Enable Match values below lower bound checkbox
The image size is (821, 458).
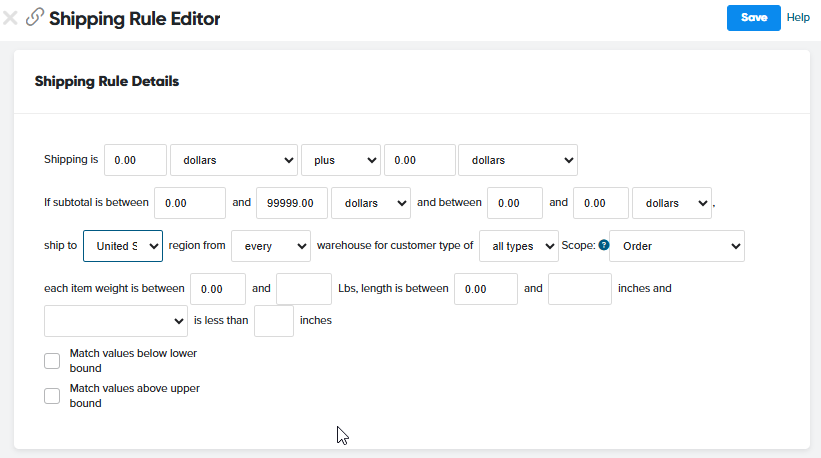[x=52, y=361]
